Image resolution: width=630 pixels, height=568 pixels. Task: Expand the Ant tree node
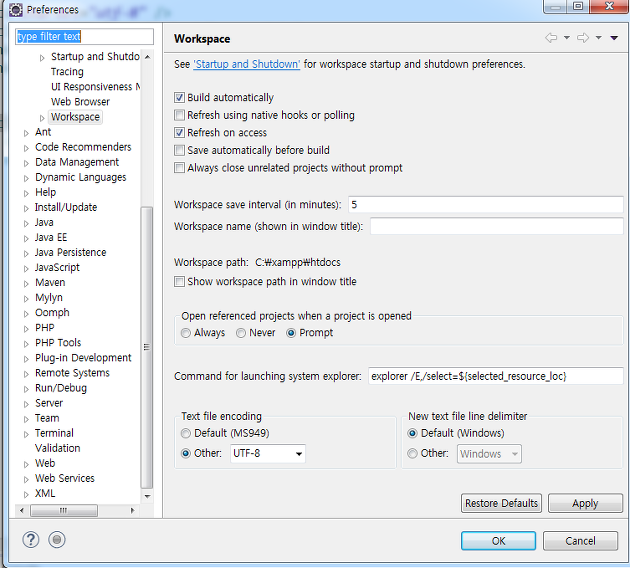26,133
